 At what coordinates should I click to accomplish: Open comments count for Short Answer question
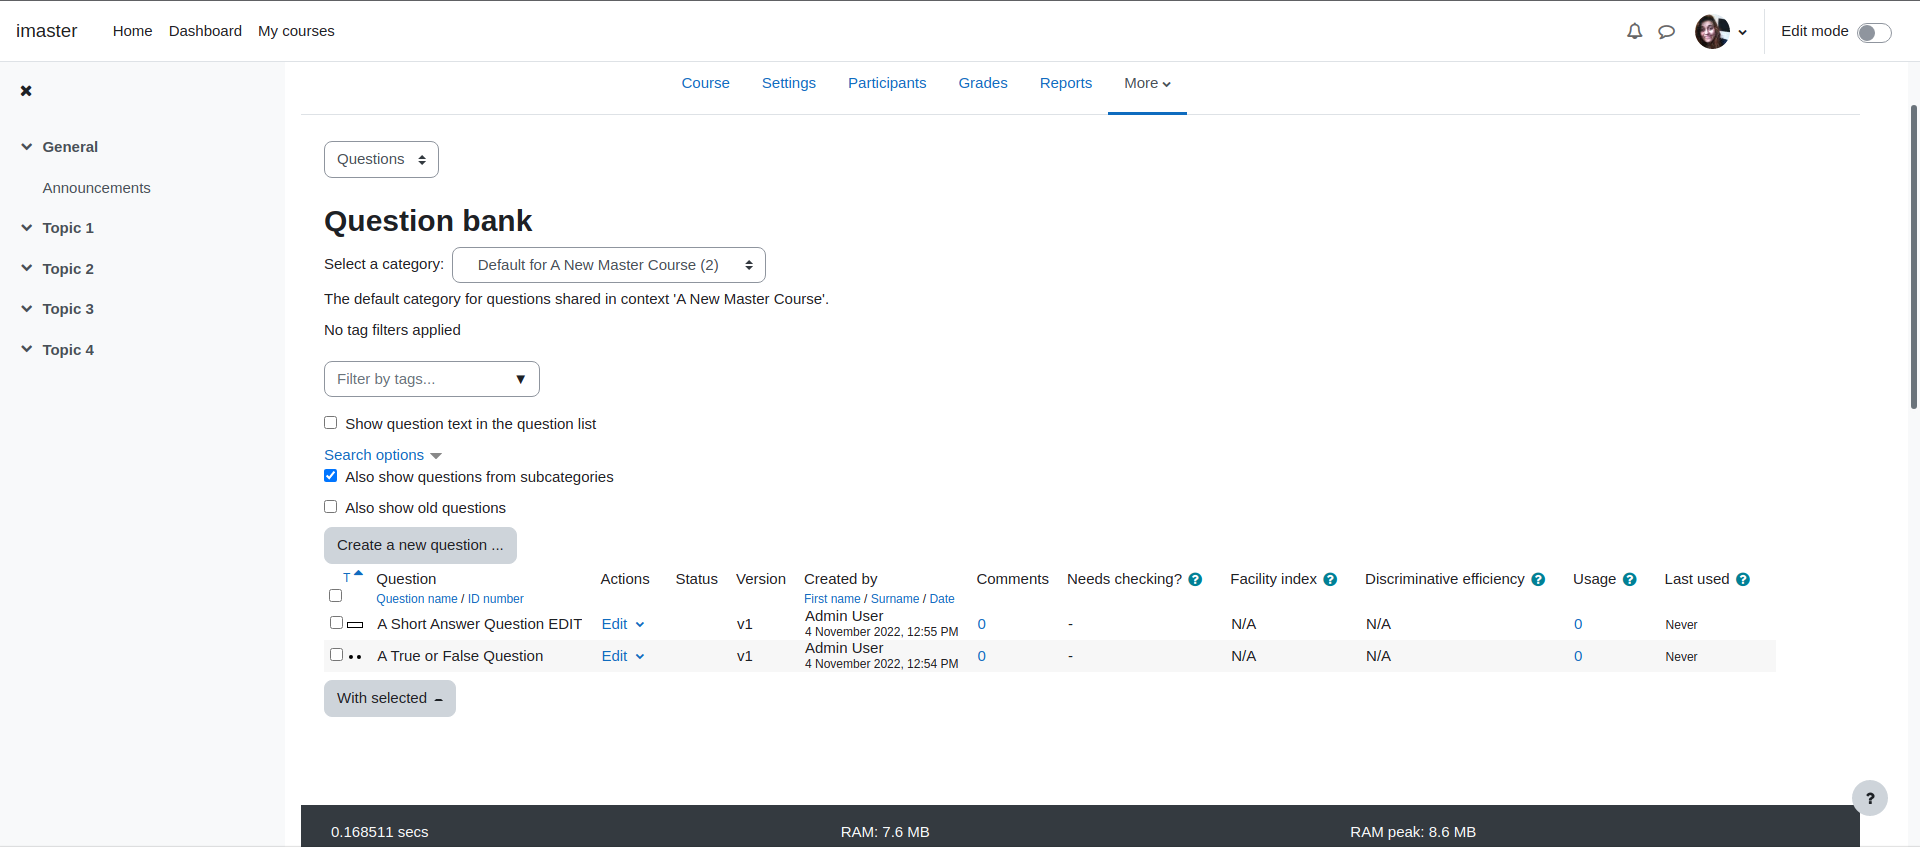982,624
